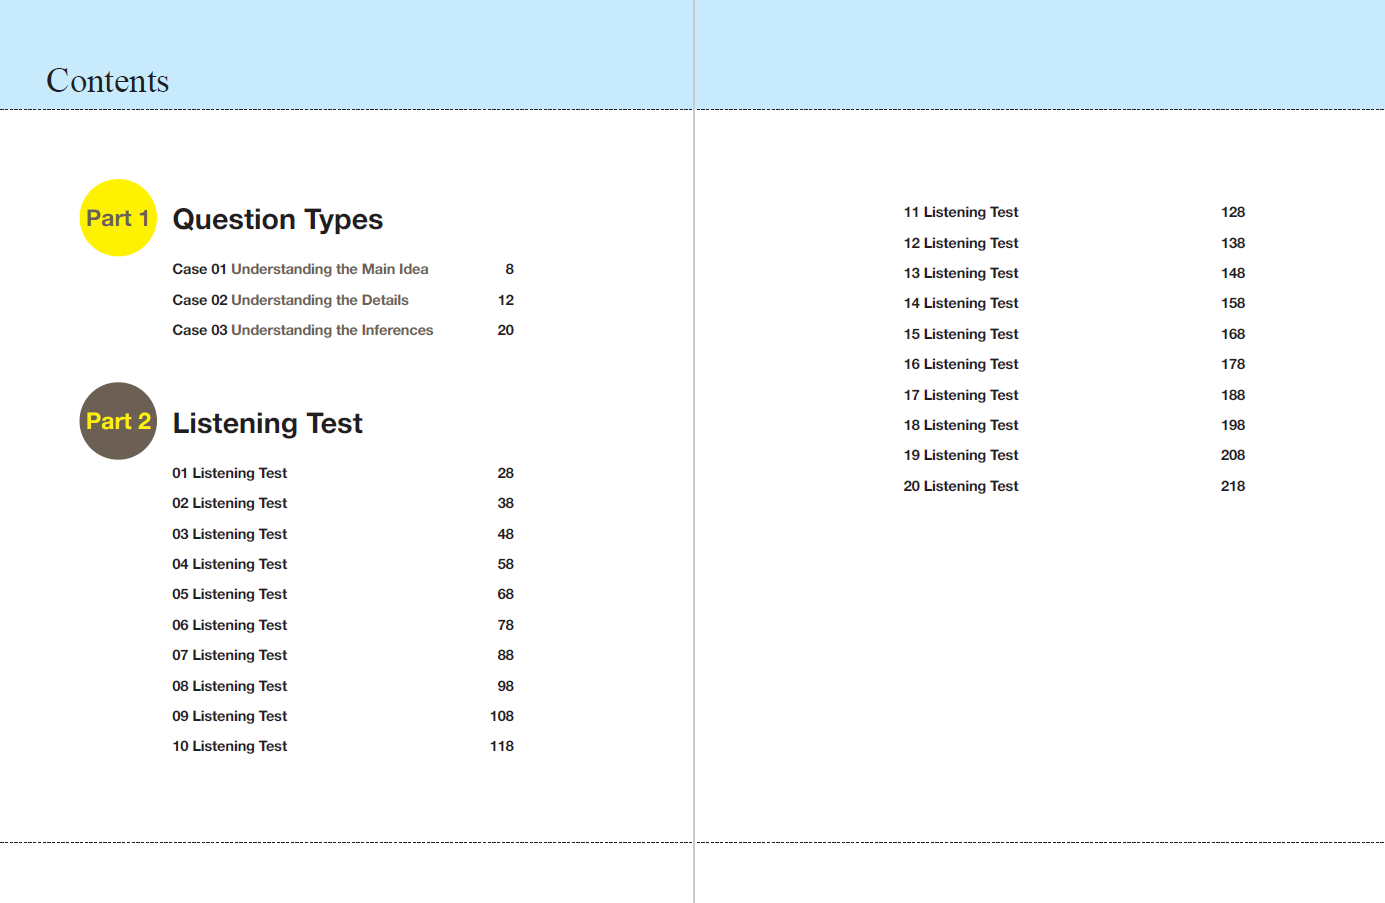
Task: Click the 19 Listening Test entry
Action: click(961, 455)
